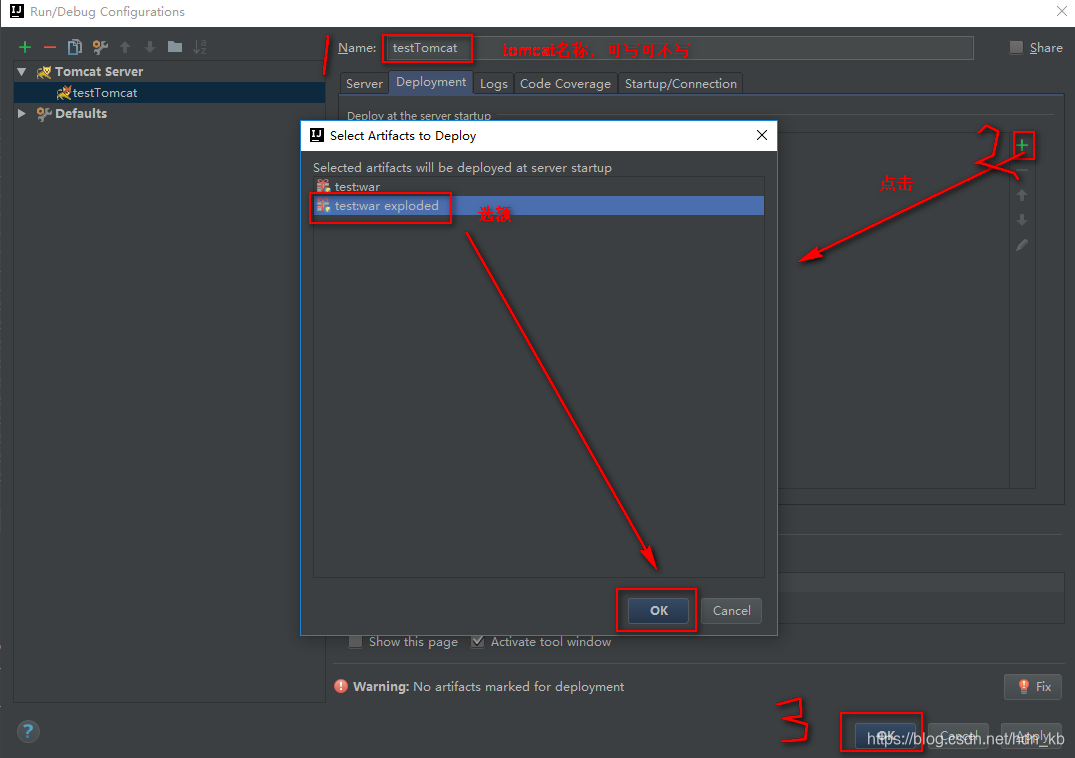The image size is (1075, 758).
Task: Select test:war artifact in list
Action: pyautogui.click(x=539, y=186)
